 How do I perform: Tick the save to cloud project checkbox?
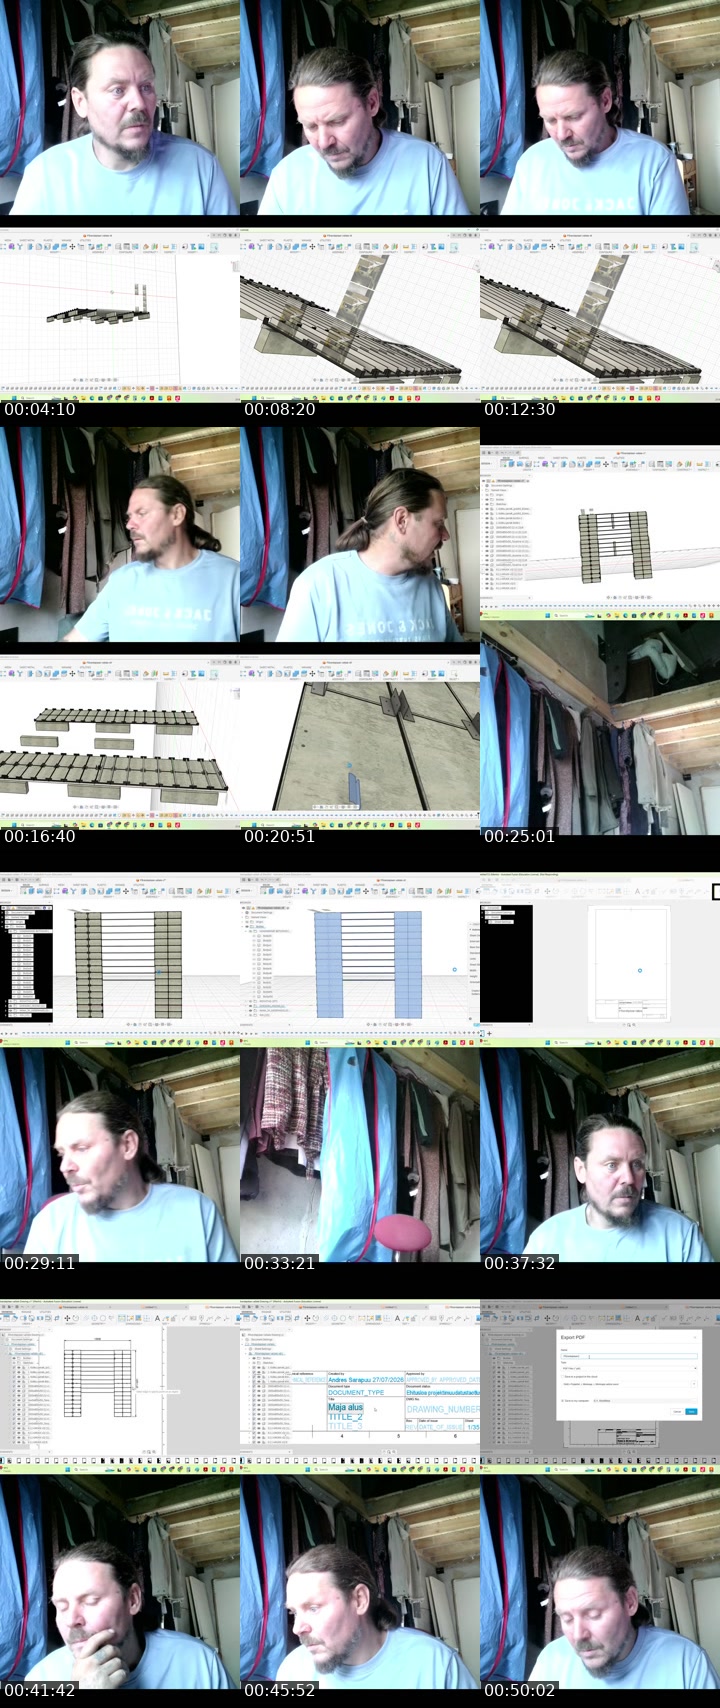tap(563, 1376)
